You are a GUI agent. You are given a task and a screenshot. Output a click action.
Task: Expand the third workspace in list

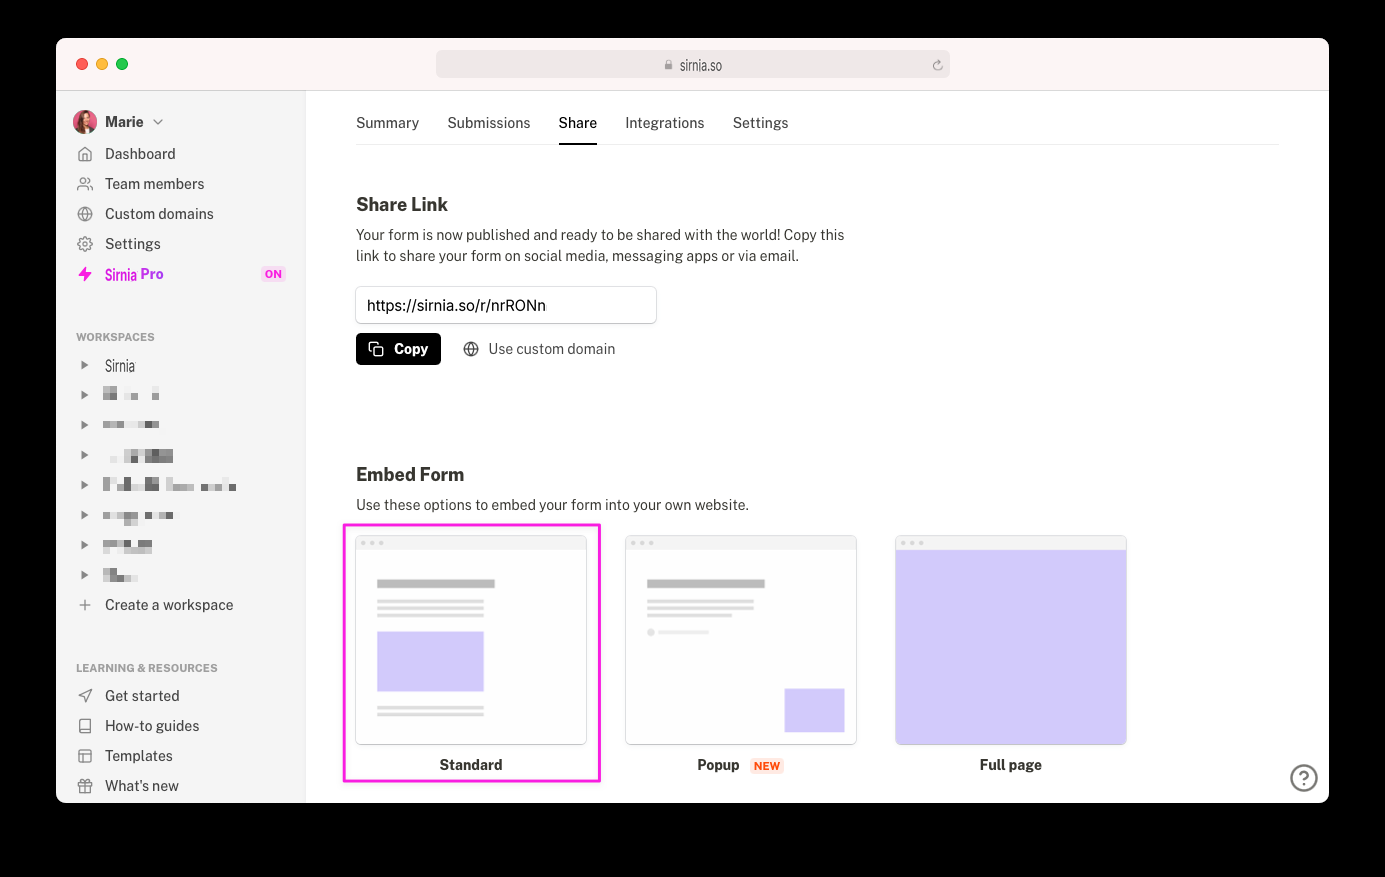85,425
